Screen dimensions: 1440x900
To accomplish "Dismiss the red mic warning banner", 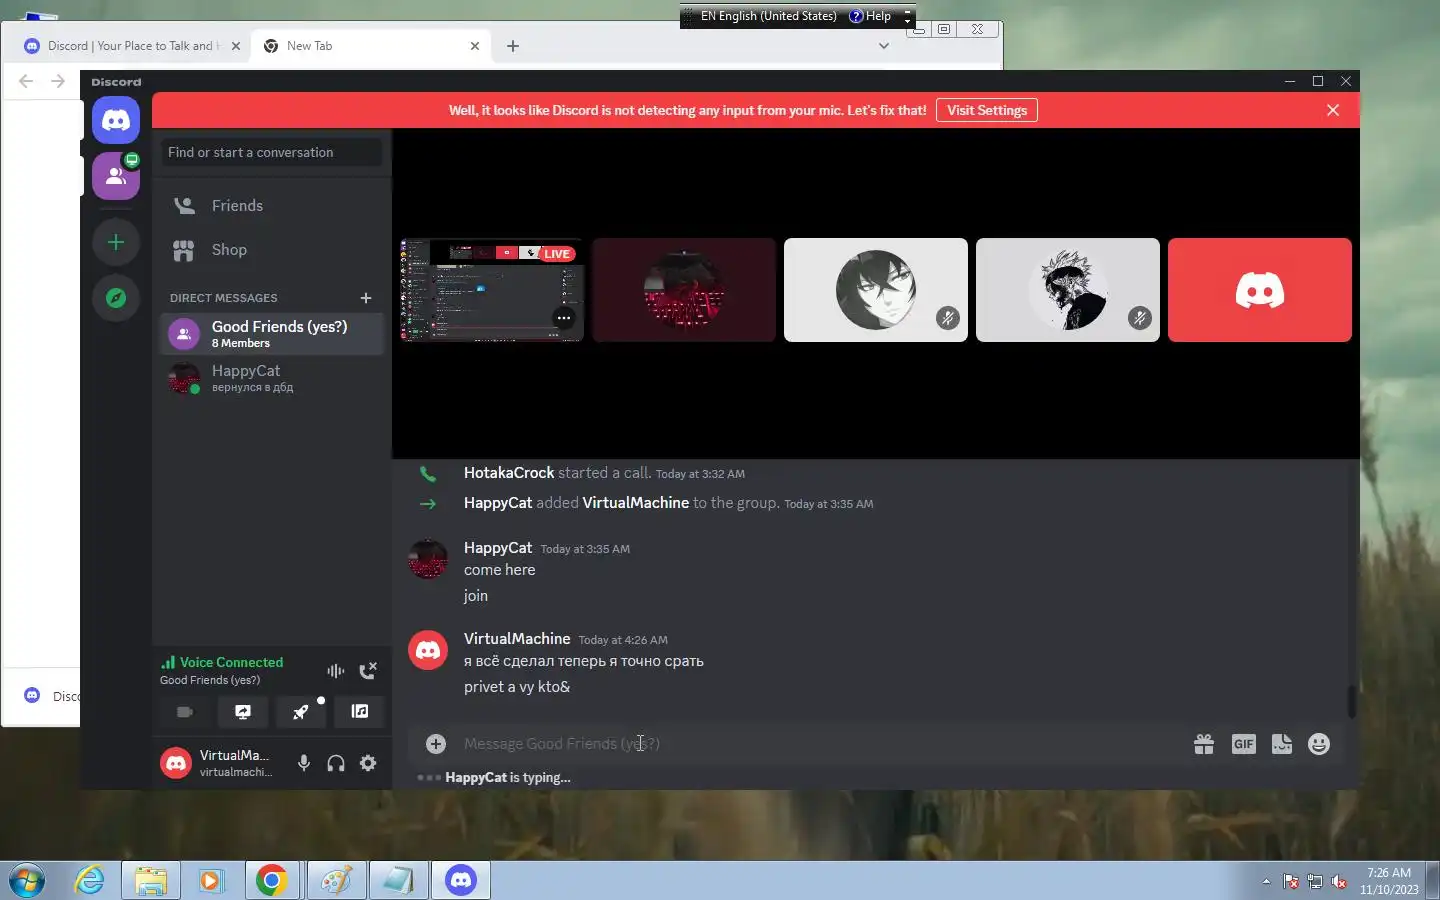I will coord(1333,110).
